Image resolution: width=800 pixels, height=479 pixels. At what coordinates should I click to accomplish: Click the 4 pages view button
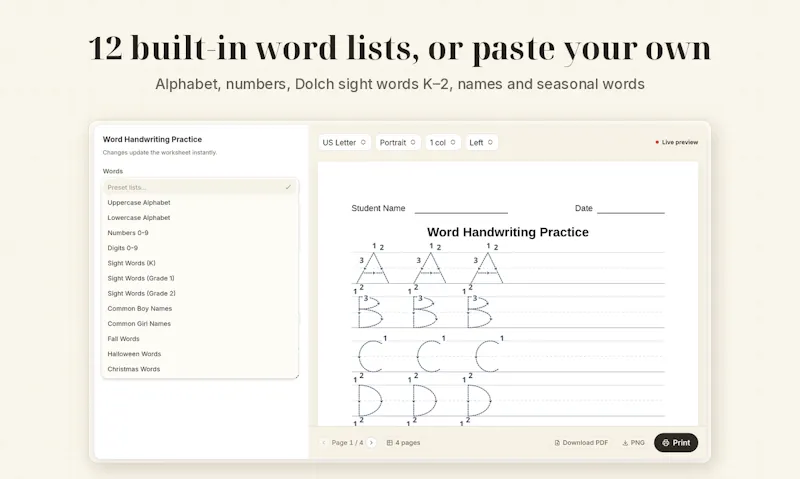403,443
